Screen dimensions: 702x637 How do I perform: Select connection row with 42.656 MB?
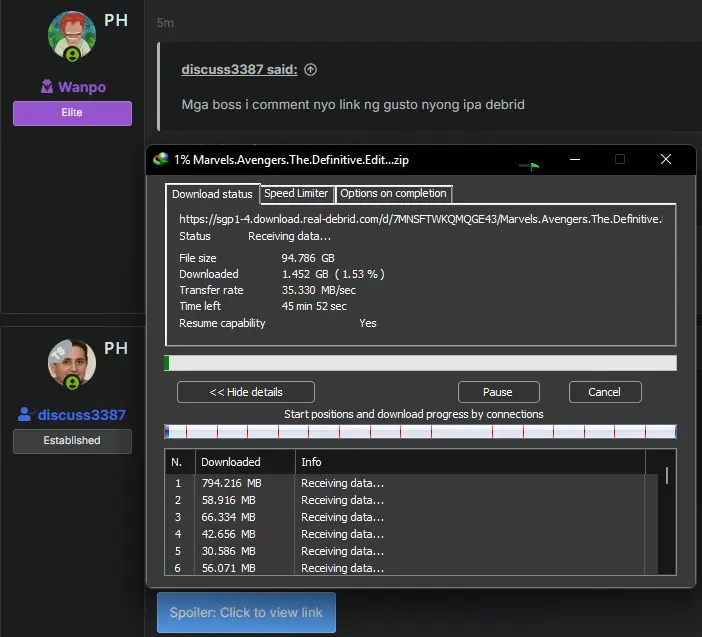(x=411, y=534)
